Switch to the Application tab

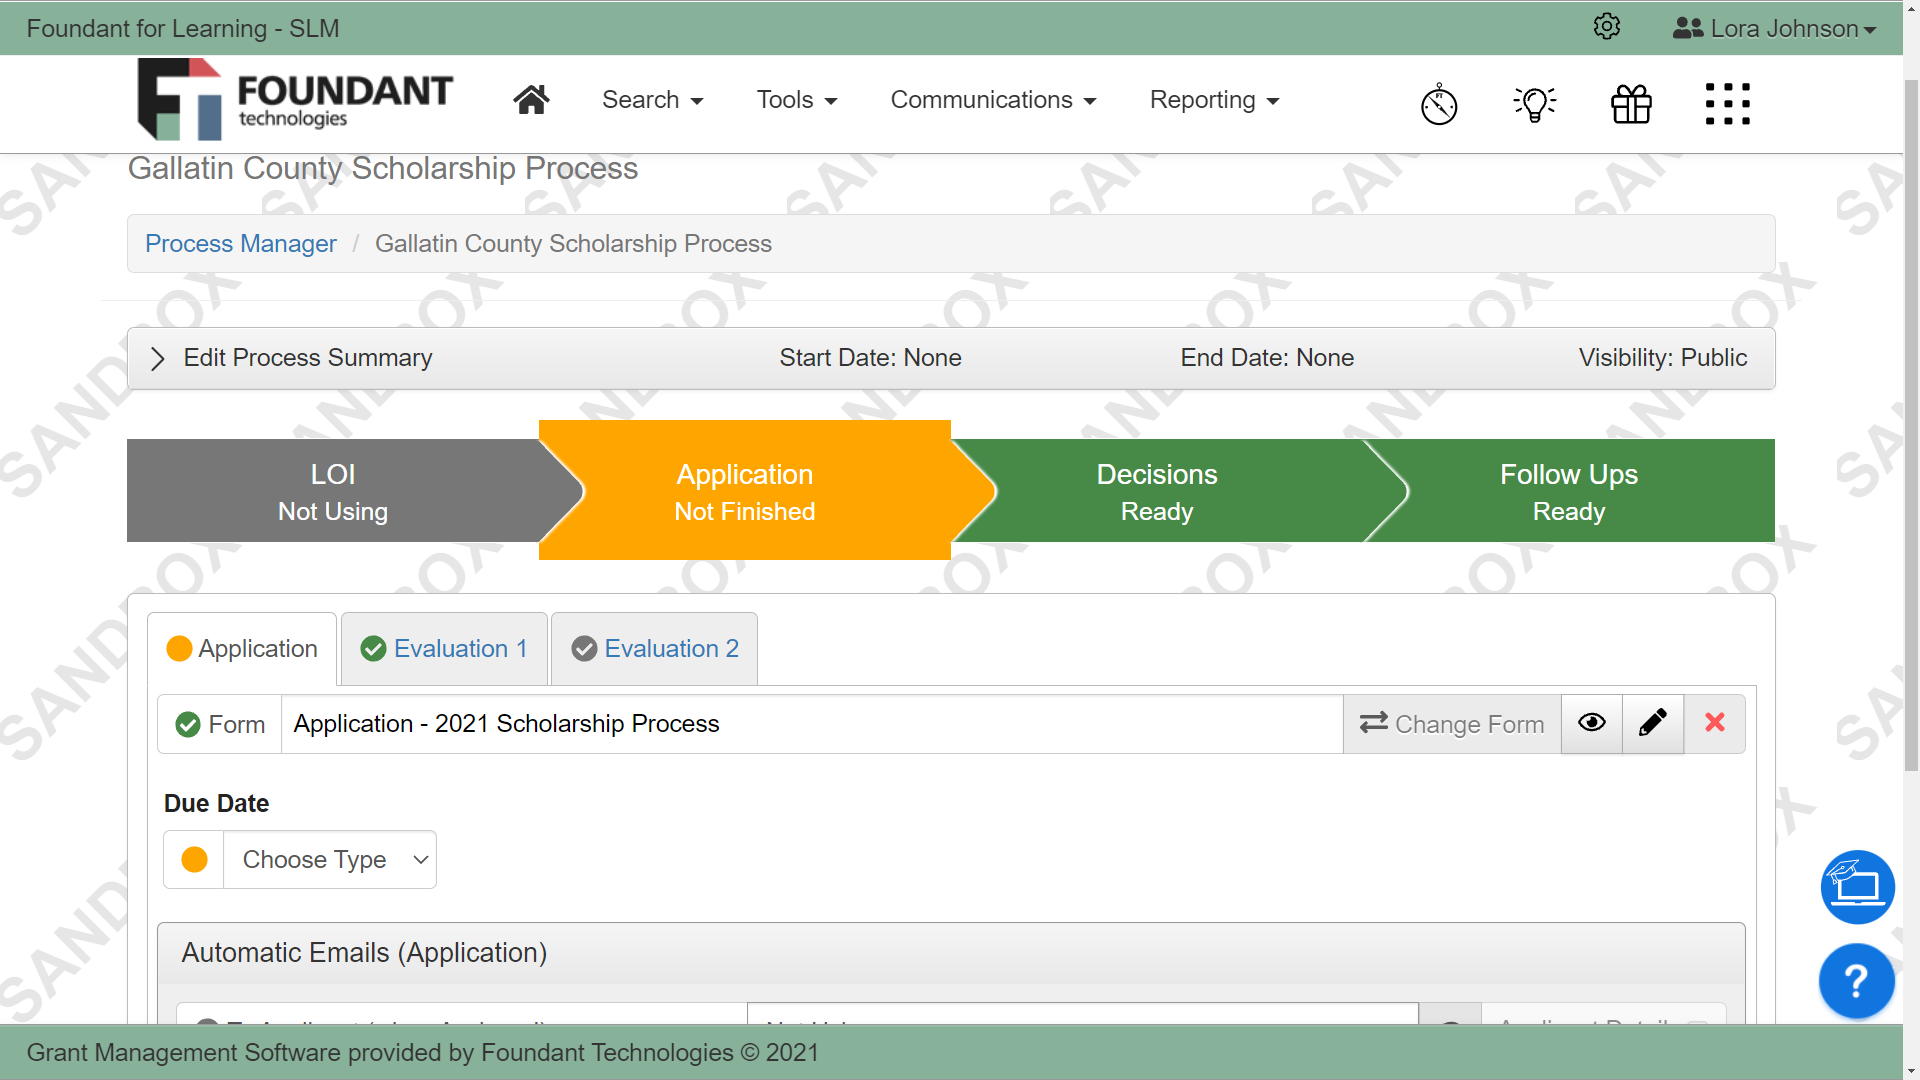(x=242, y=649)
